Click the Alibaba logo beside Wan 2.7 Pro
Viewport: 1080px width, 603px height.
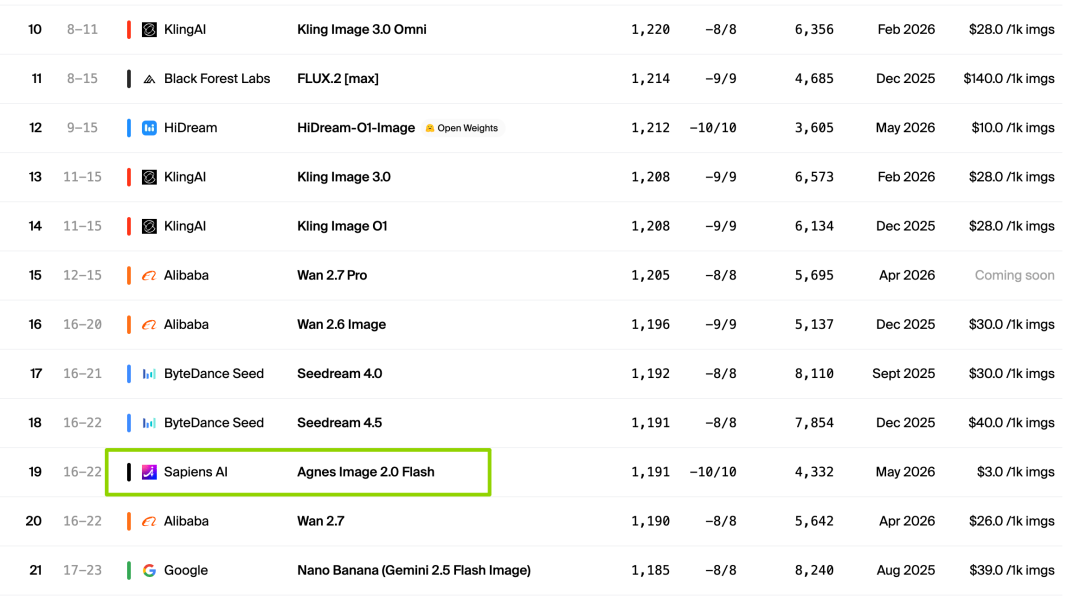(x=149, y=276)
